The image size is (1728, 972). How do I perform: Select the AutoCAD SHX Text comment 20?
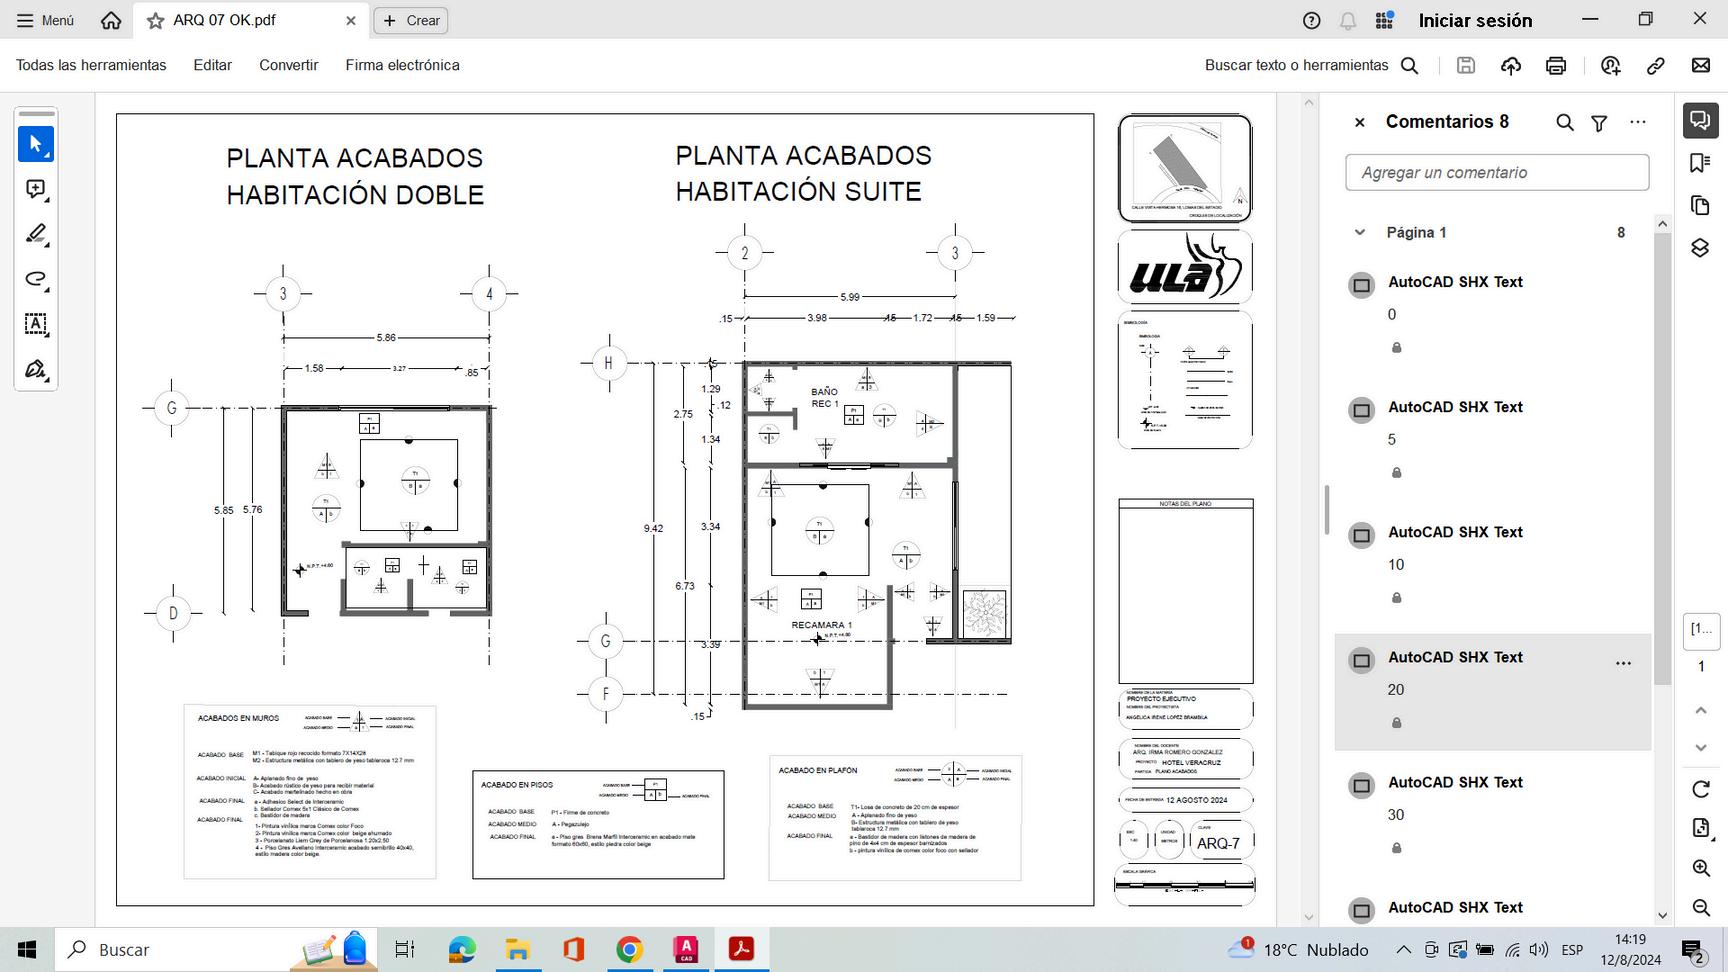point(1492,692)
